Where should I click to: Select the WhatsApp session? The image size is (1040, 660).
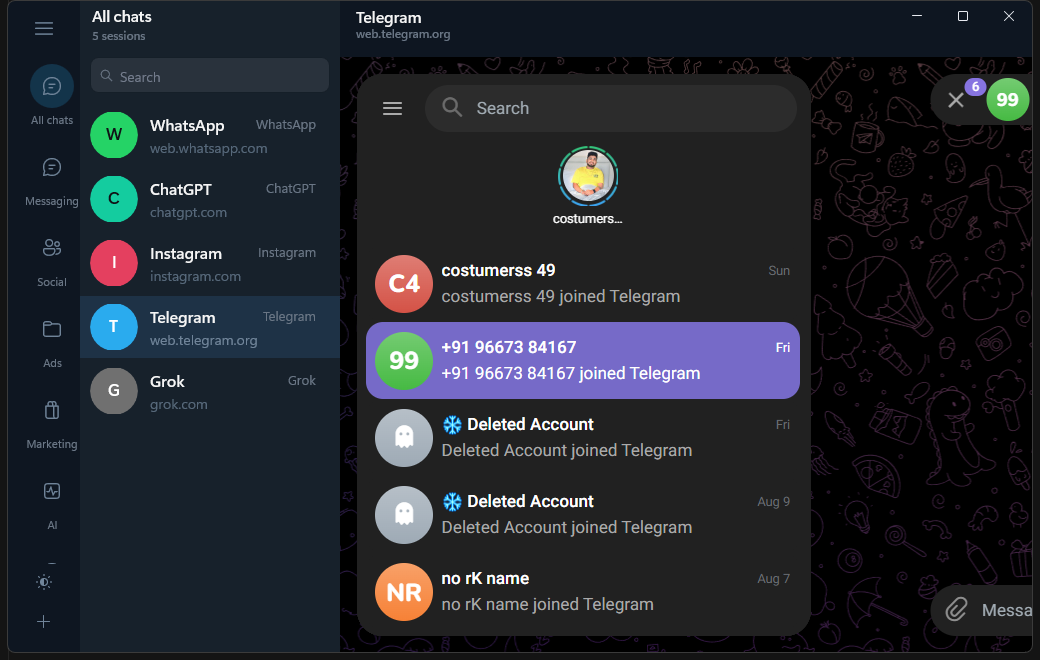pos(210,135)
